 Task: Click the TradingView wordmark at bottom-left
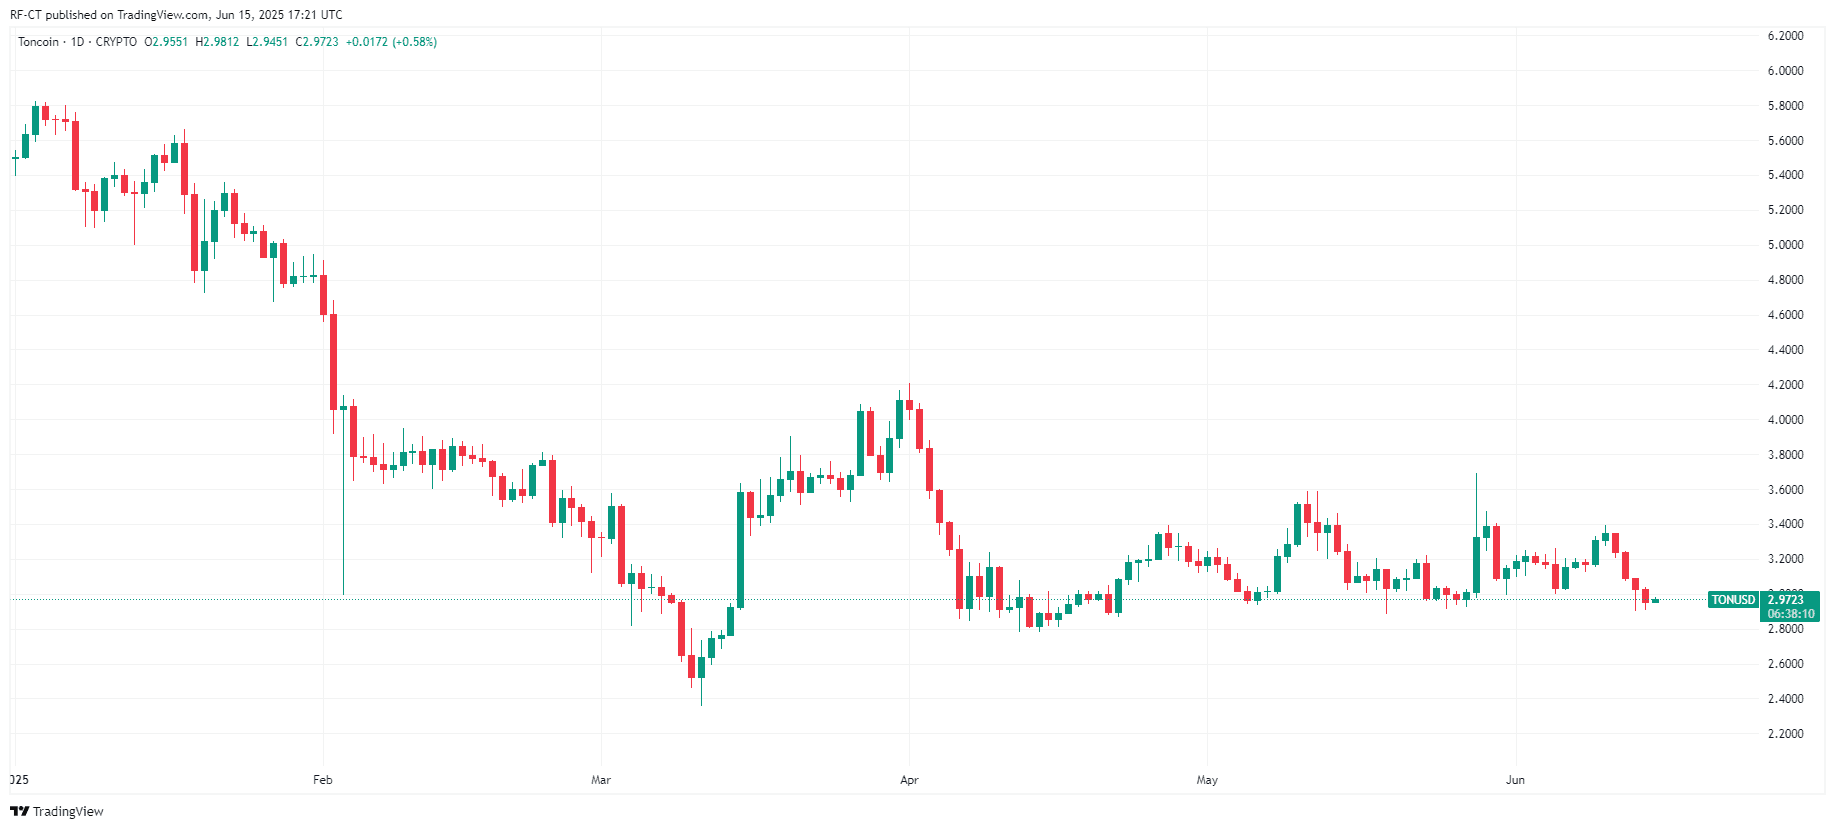pyautogui.click(x=68, y=811)
